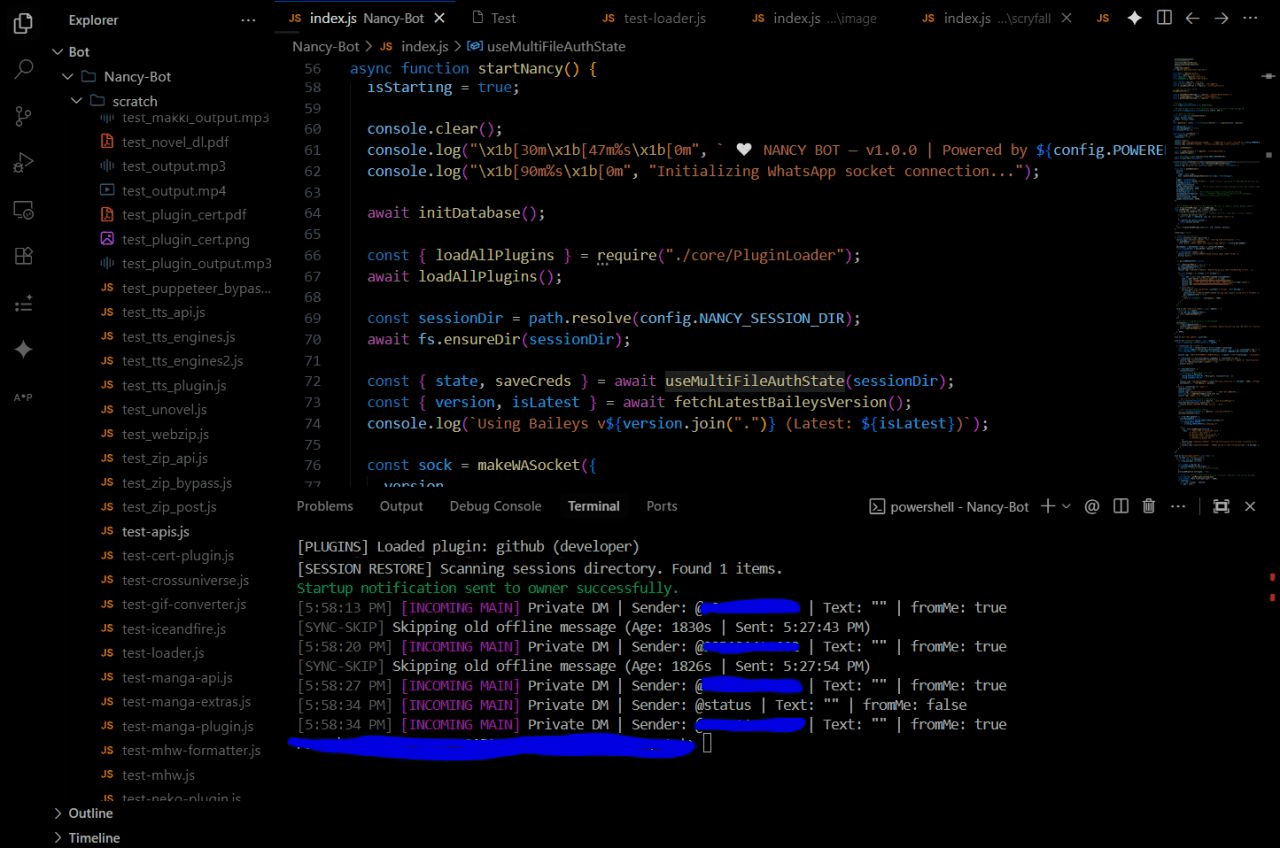Close the index.js Nancy-Bot editor tab
1280x848 pixels.
tap(441, 18)
